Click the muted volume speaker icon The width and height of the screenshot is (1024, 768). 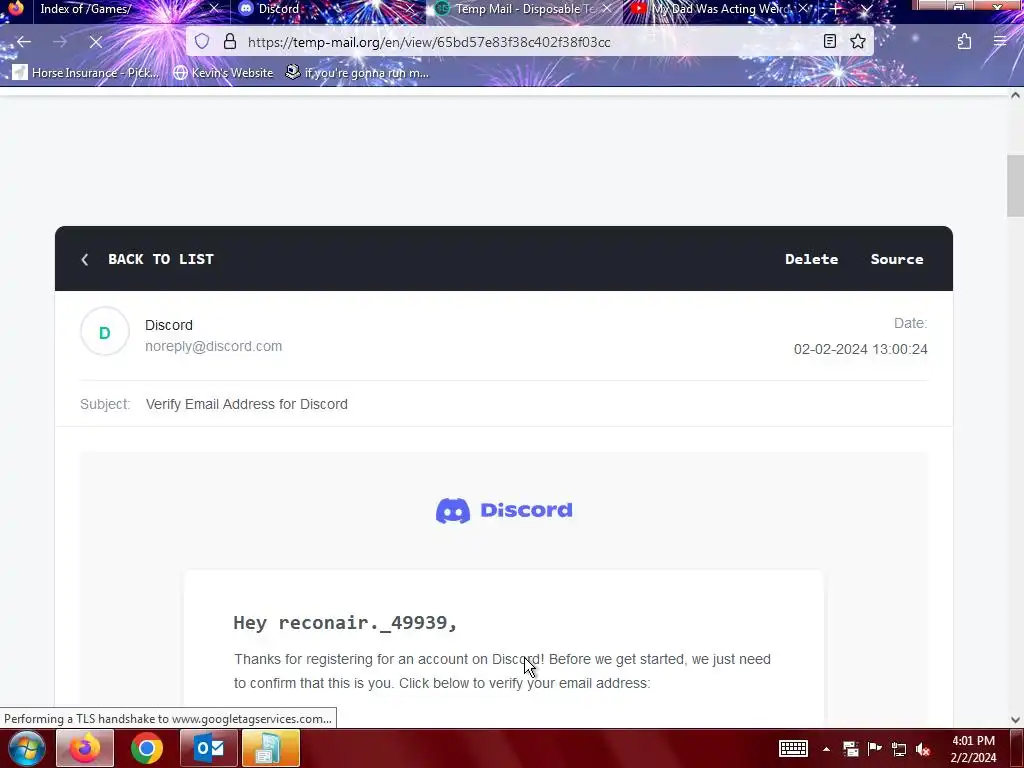coord(923,749)
